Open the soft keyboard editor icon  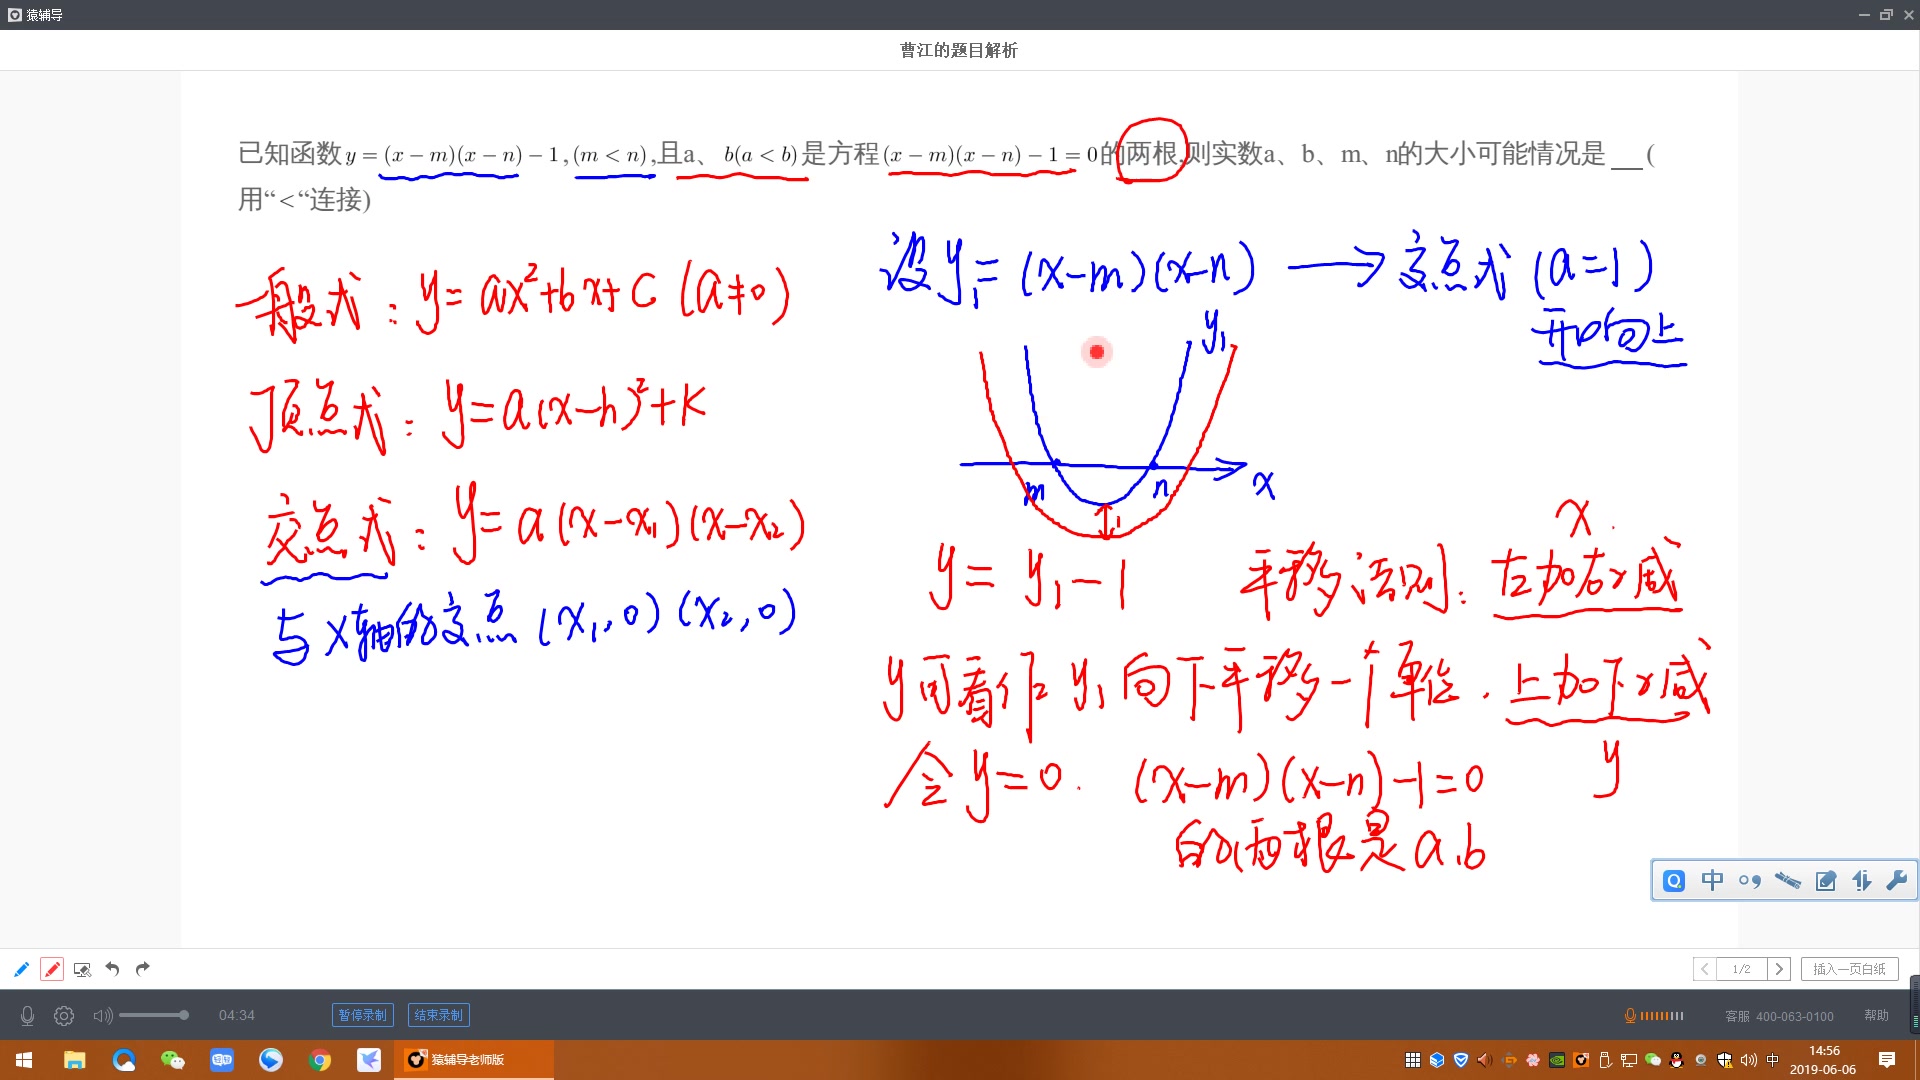pos(1825,880)
